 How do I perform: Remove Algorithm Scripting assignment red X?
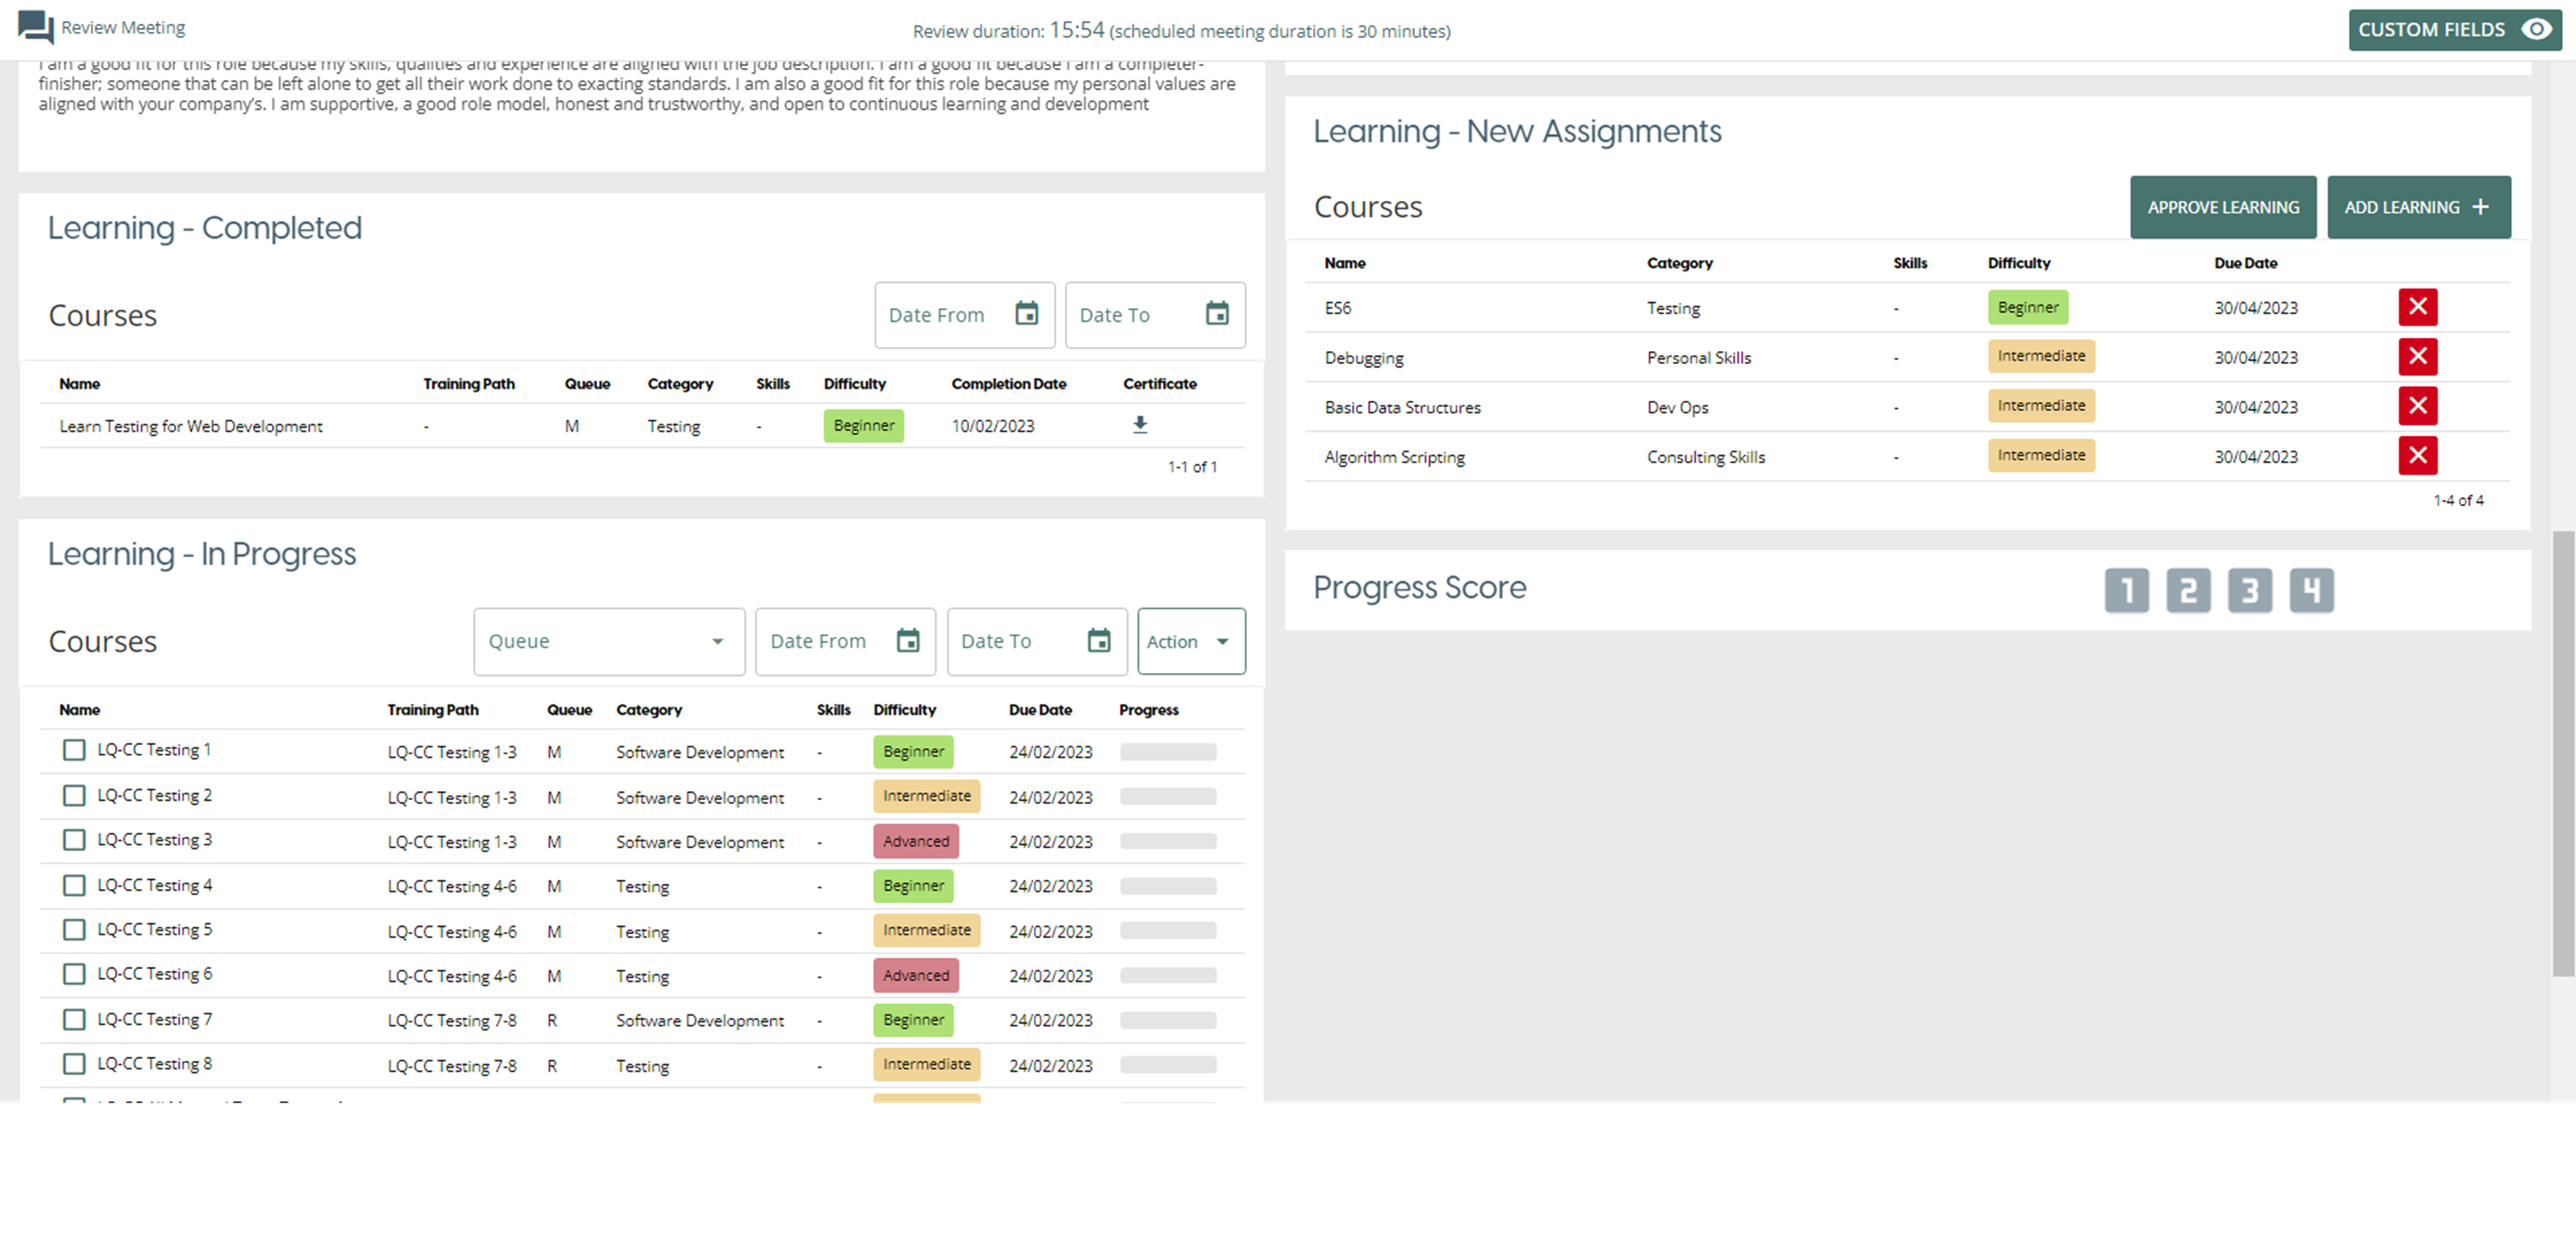[2417, 456]
